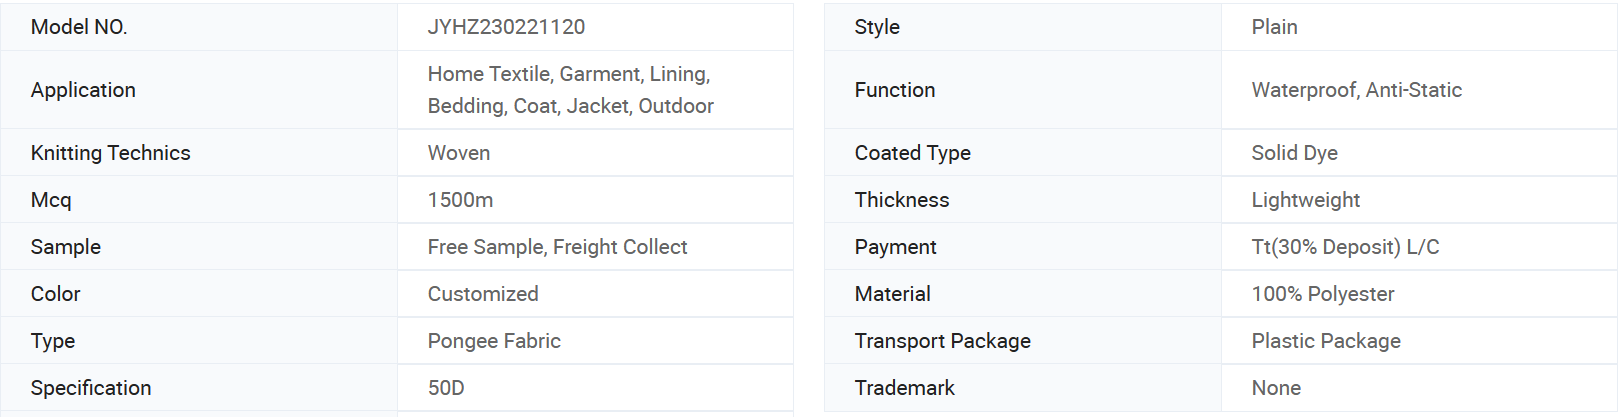The image size is (1620, 417).
Task: Click the Thickness value Lightweight
Action: click(1305, 200)
